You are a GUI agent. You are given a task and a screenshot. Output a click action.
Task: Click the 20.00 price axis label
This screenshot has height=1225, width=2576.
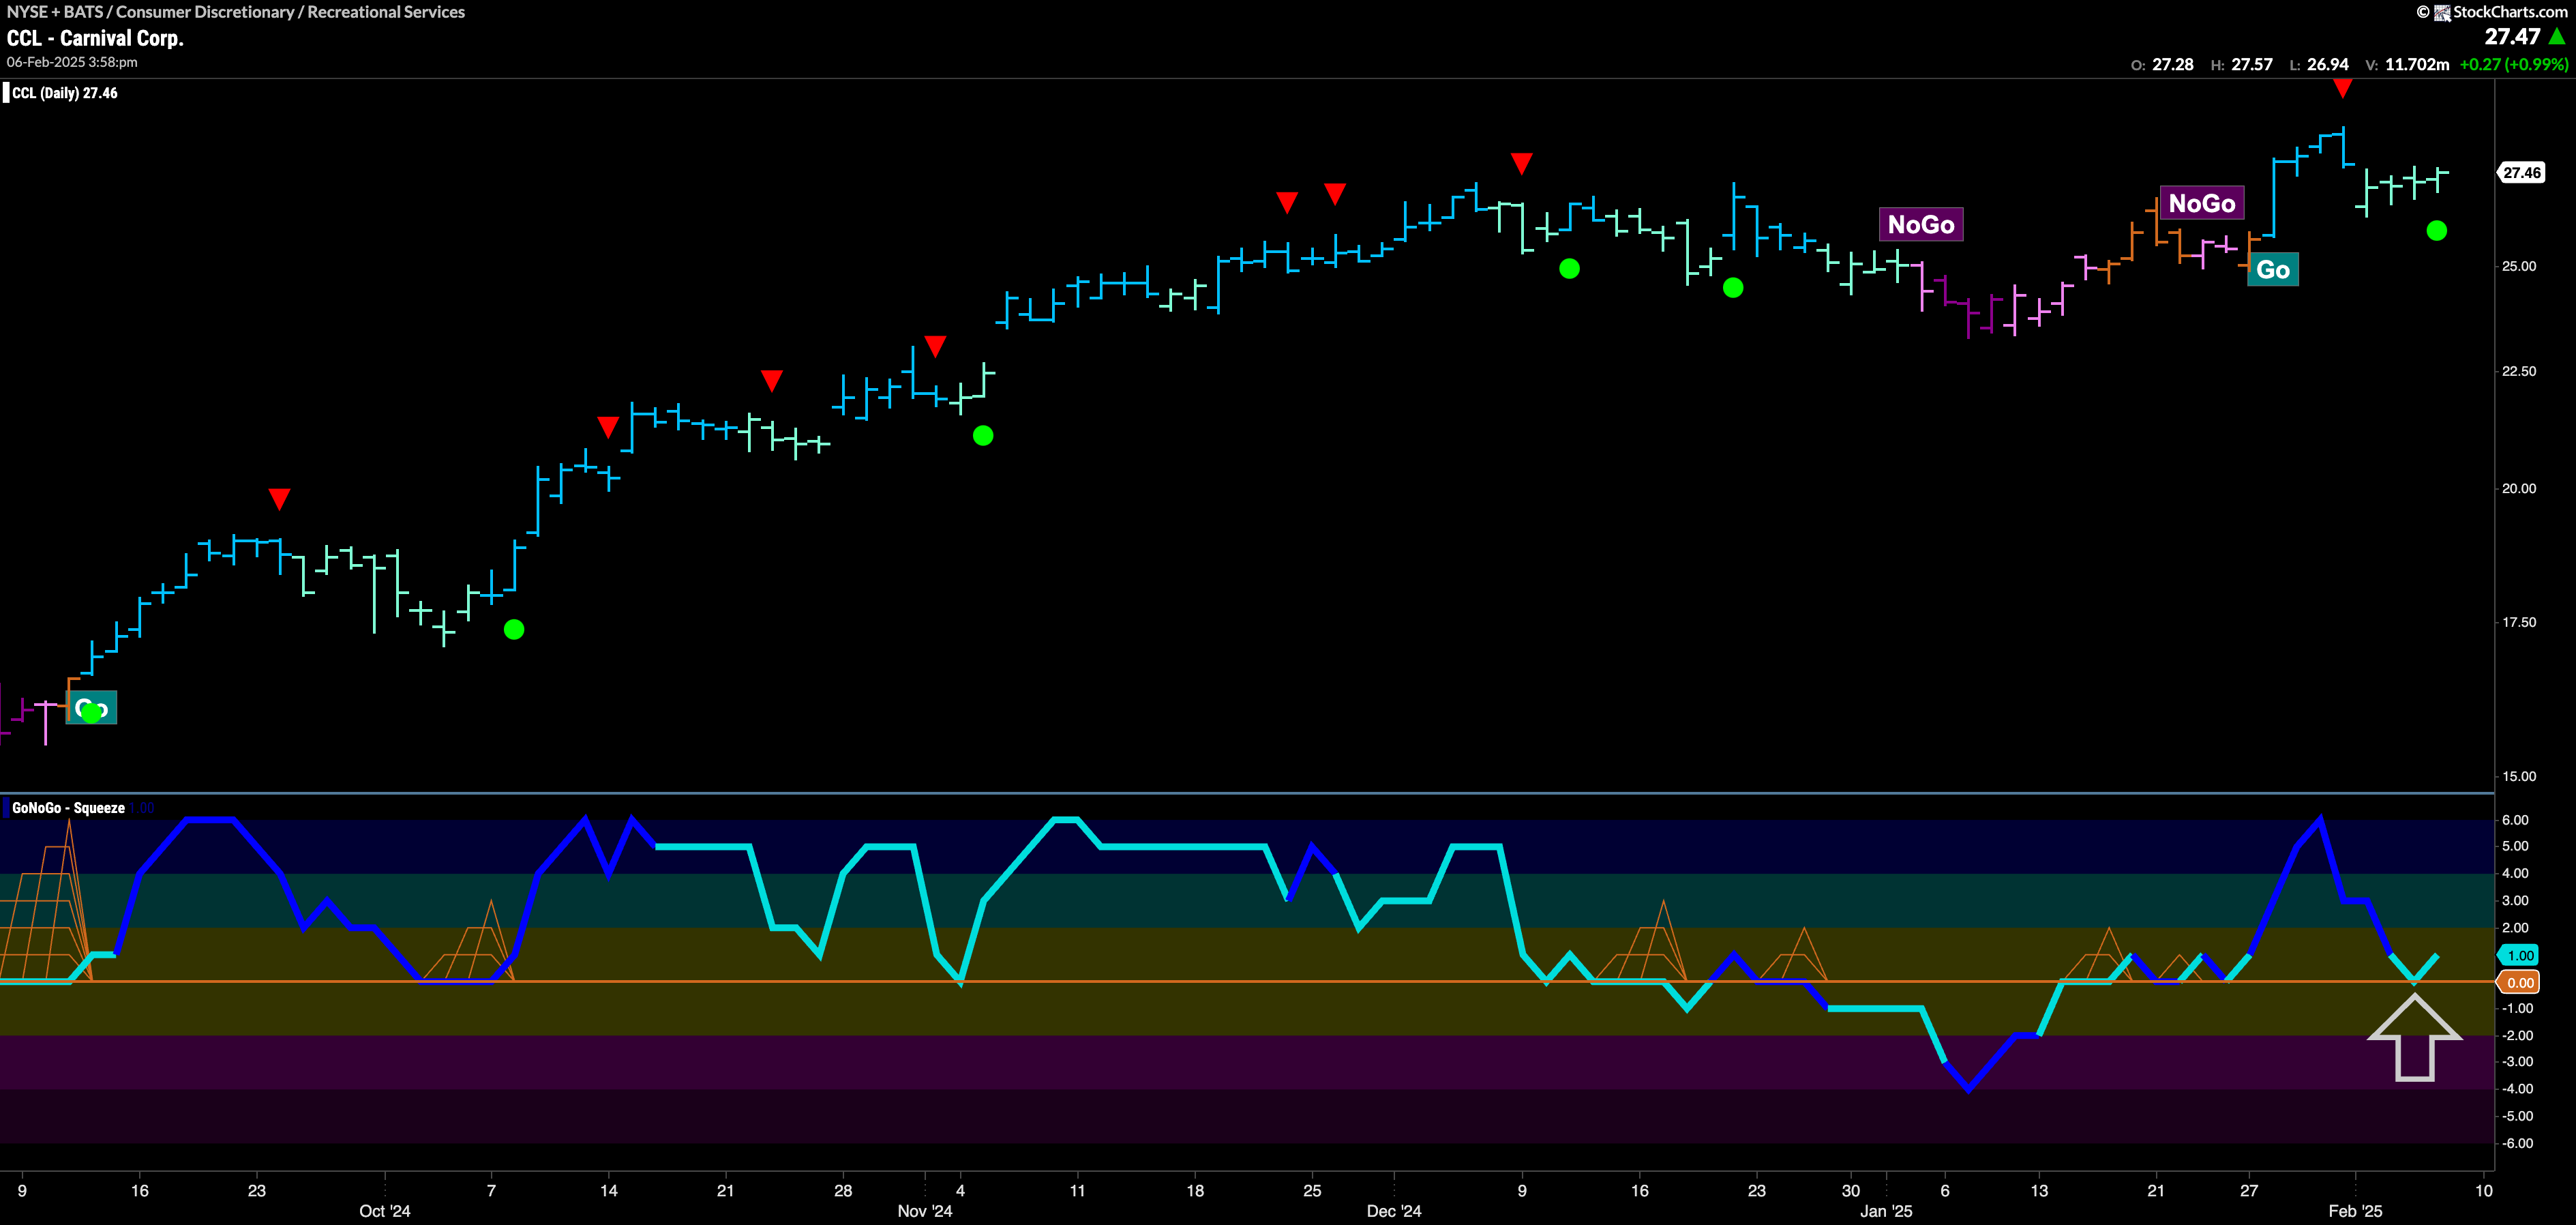click(2519, 488)
